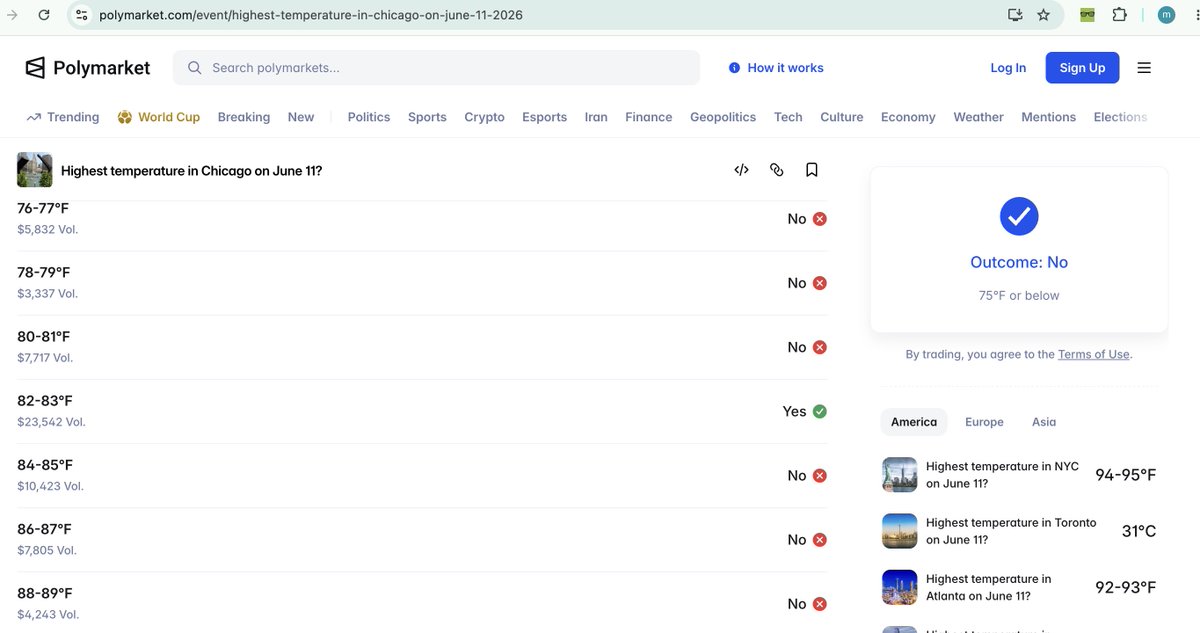Click the green extension icon in toolbar

tap(1089, 15)
